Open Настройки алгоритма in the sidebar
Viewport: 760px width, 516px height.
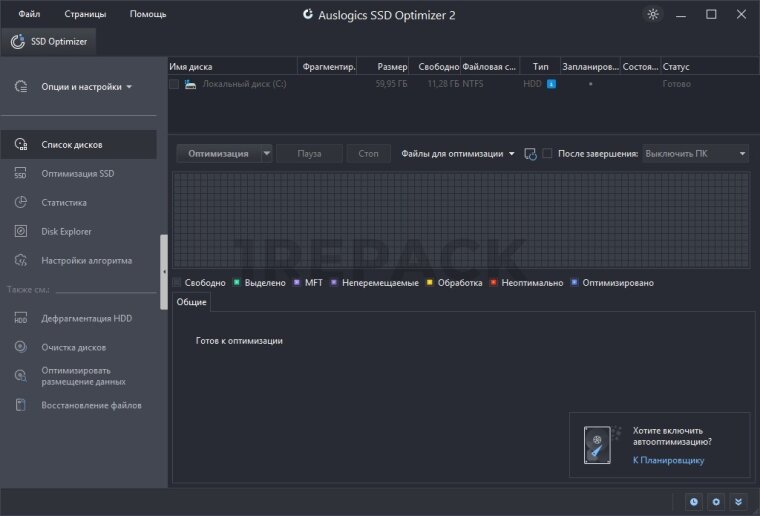pos(86,261)
